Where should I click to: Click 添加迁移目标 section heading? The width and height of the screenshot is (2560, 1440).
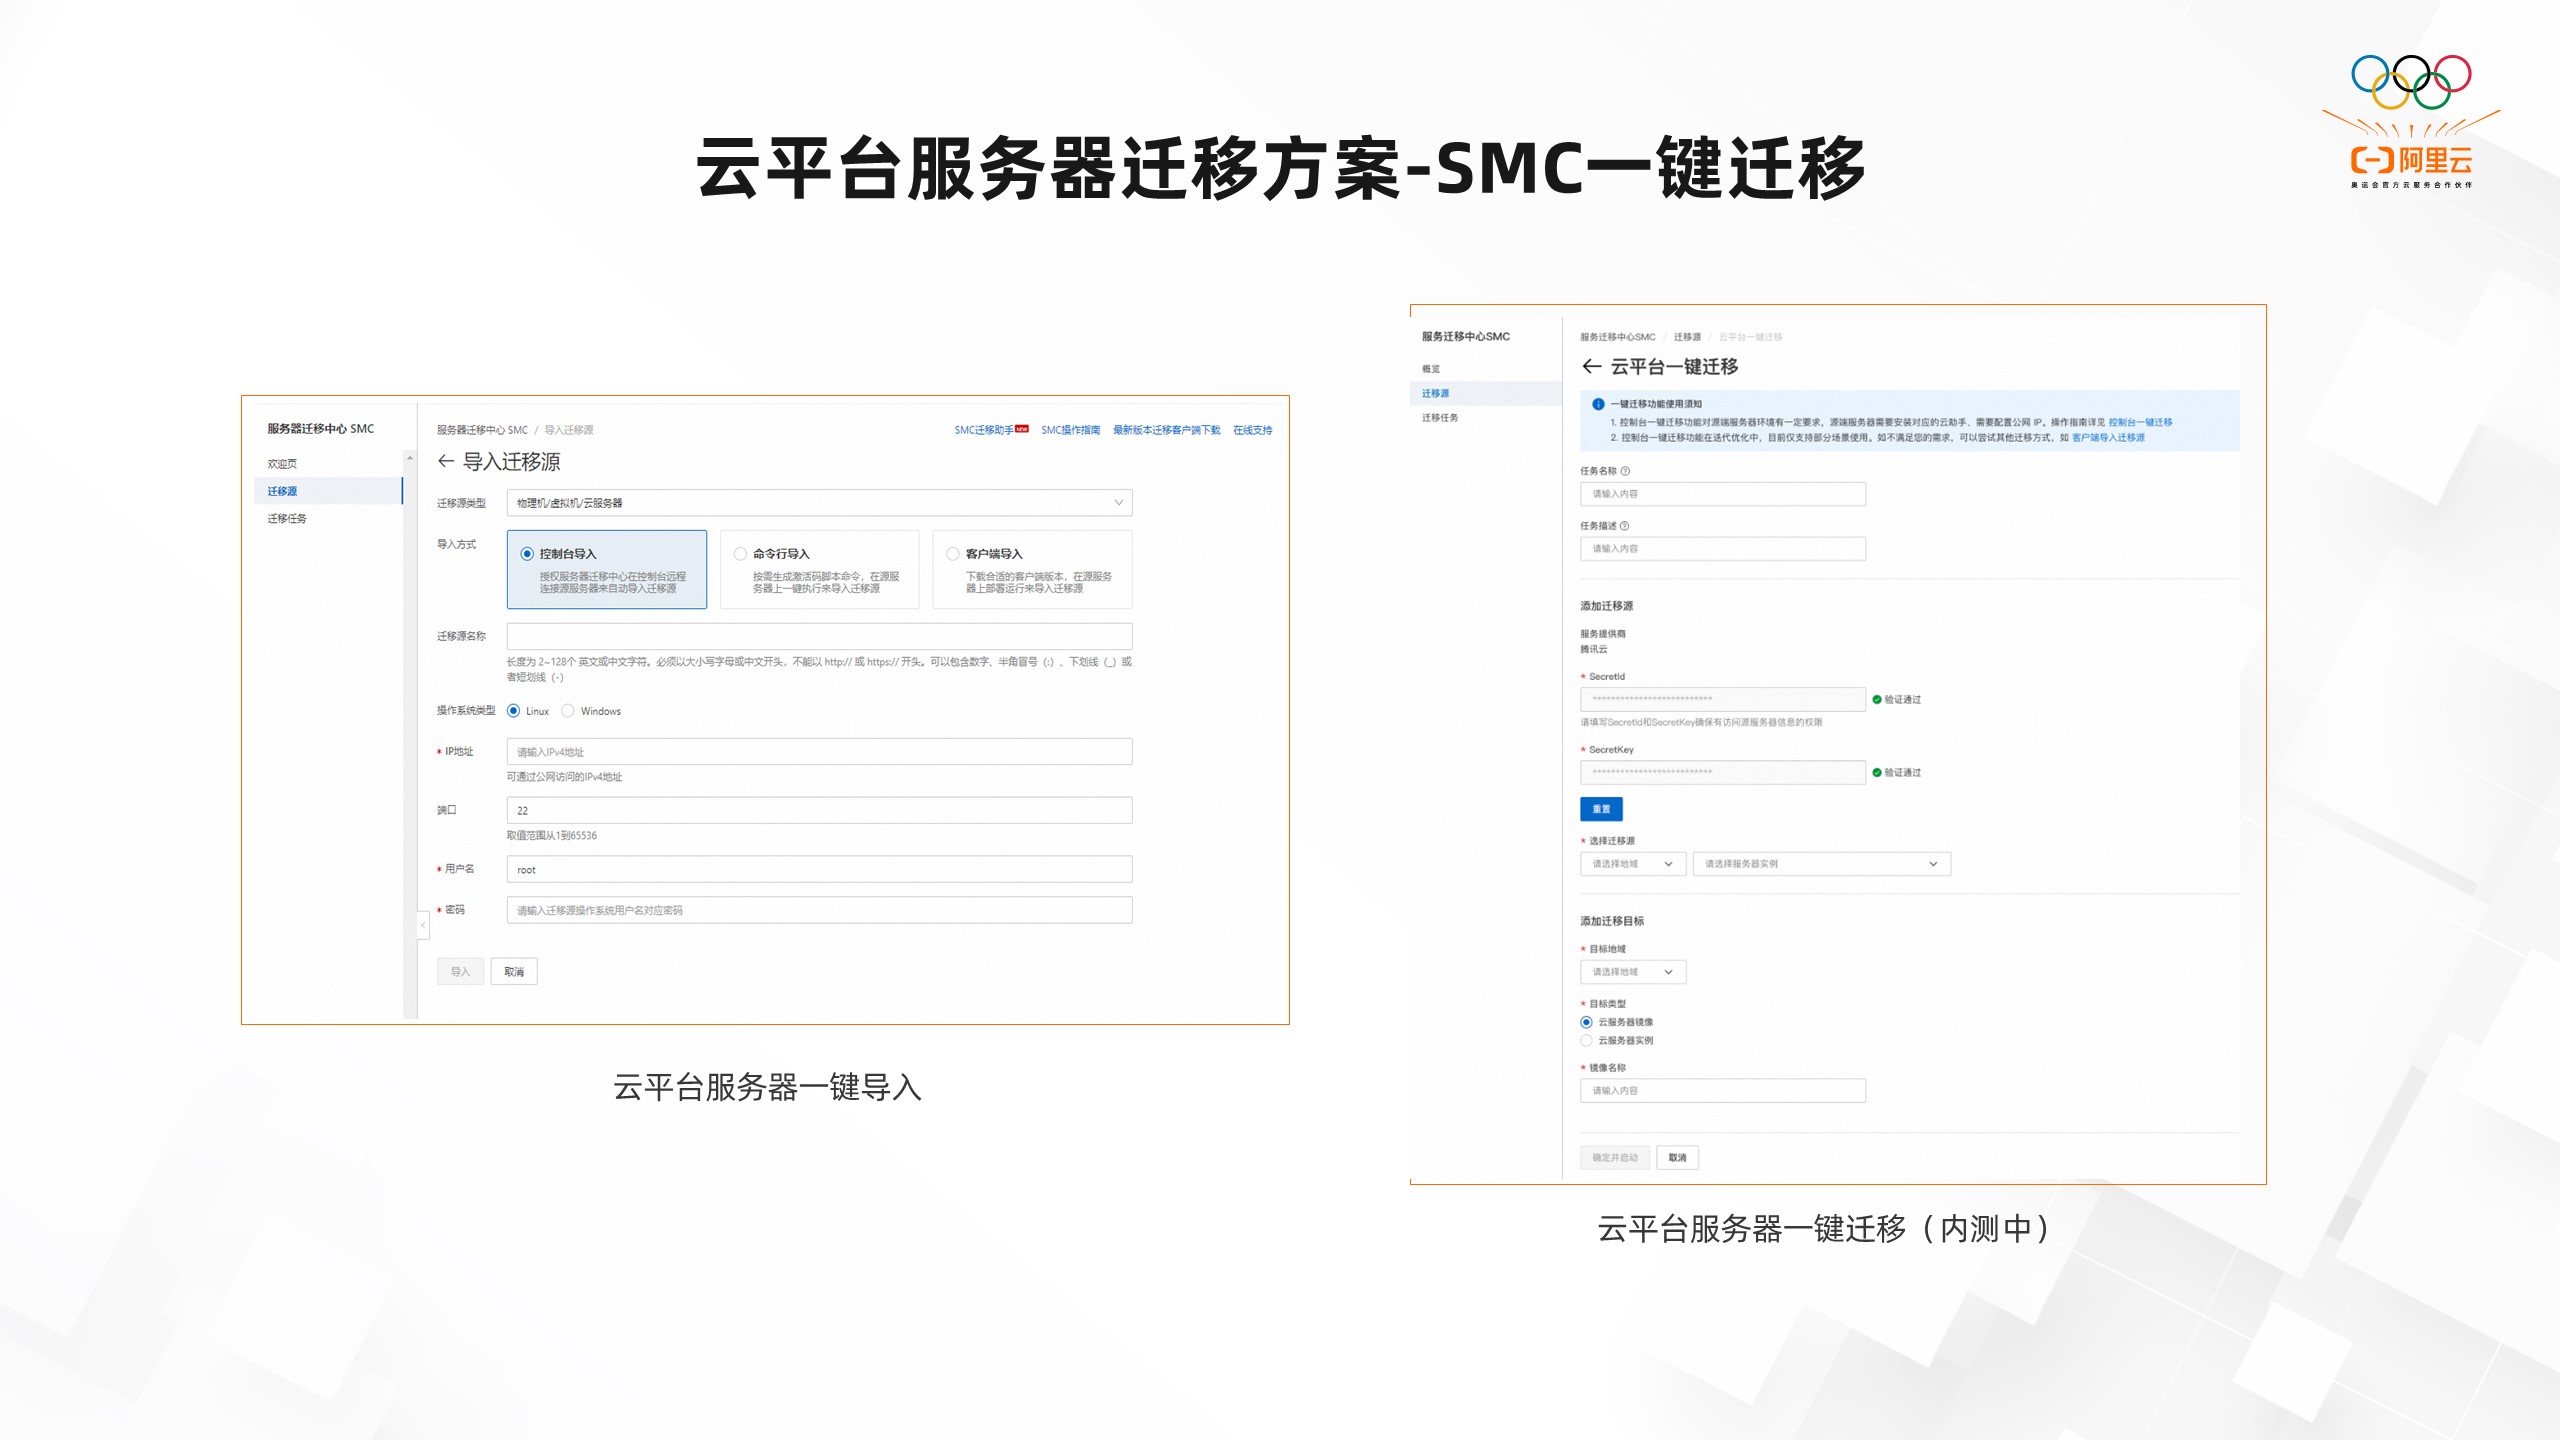[x=1612, y=921]
